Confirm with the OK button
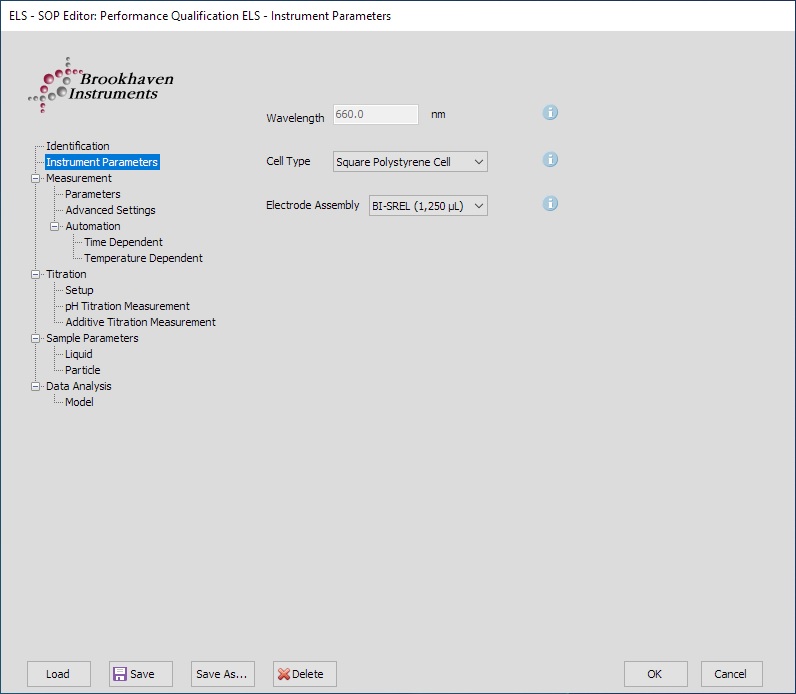 click(x=655, y=674)
